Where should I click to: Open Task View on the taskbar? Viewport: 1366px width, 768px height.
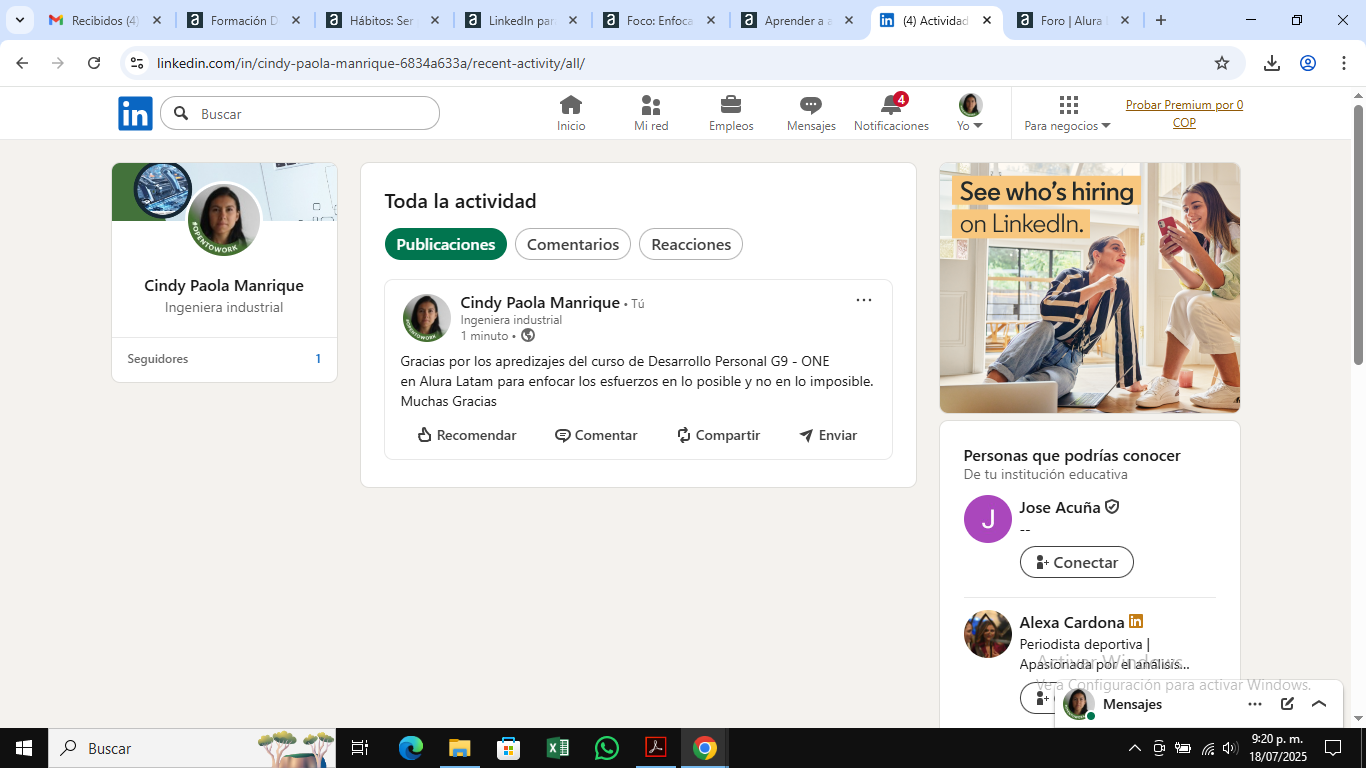[360, 748]
